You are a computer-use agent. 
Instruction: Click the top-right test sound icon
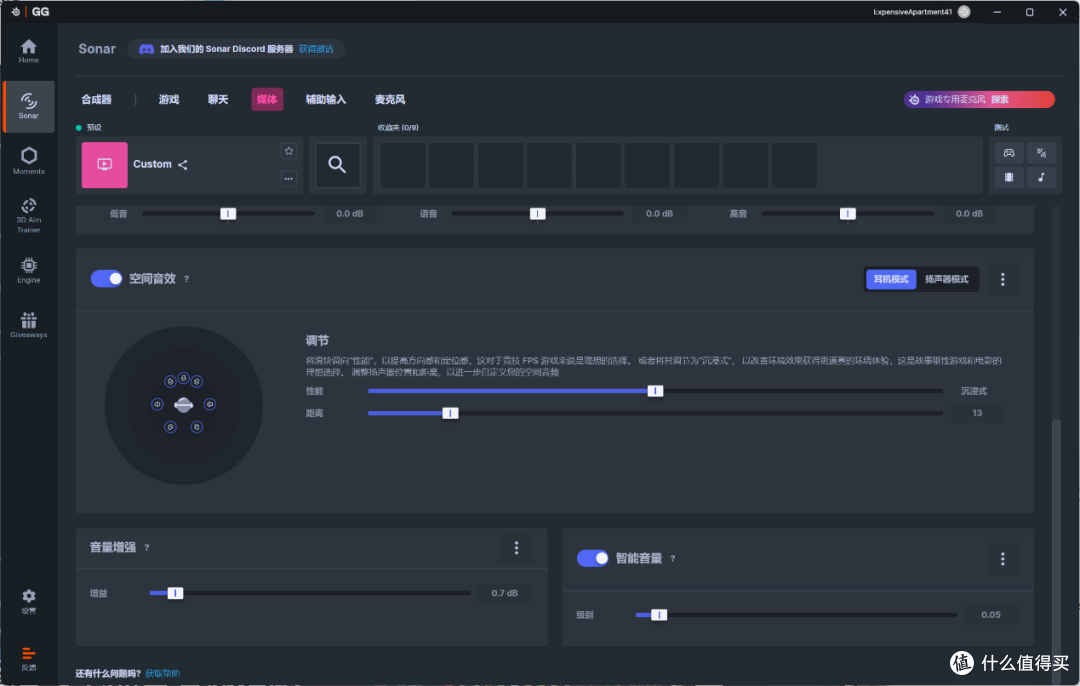(1041, 153)
